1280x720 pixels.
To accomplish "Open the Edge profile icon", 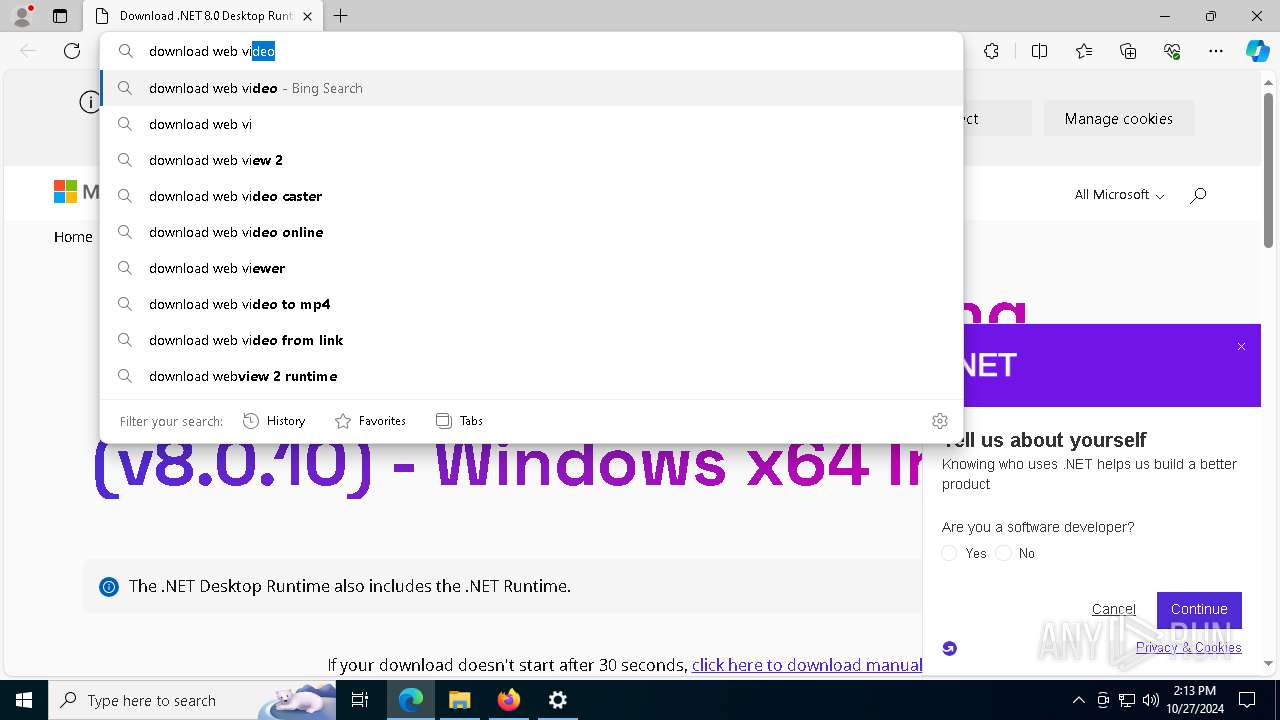I will pos(22,16).
